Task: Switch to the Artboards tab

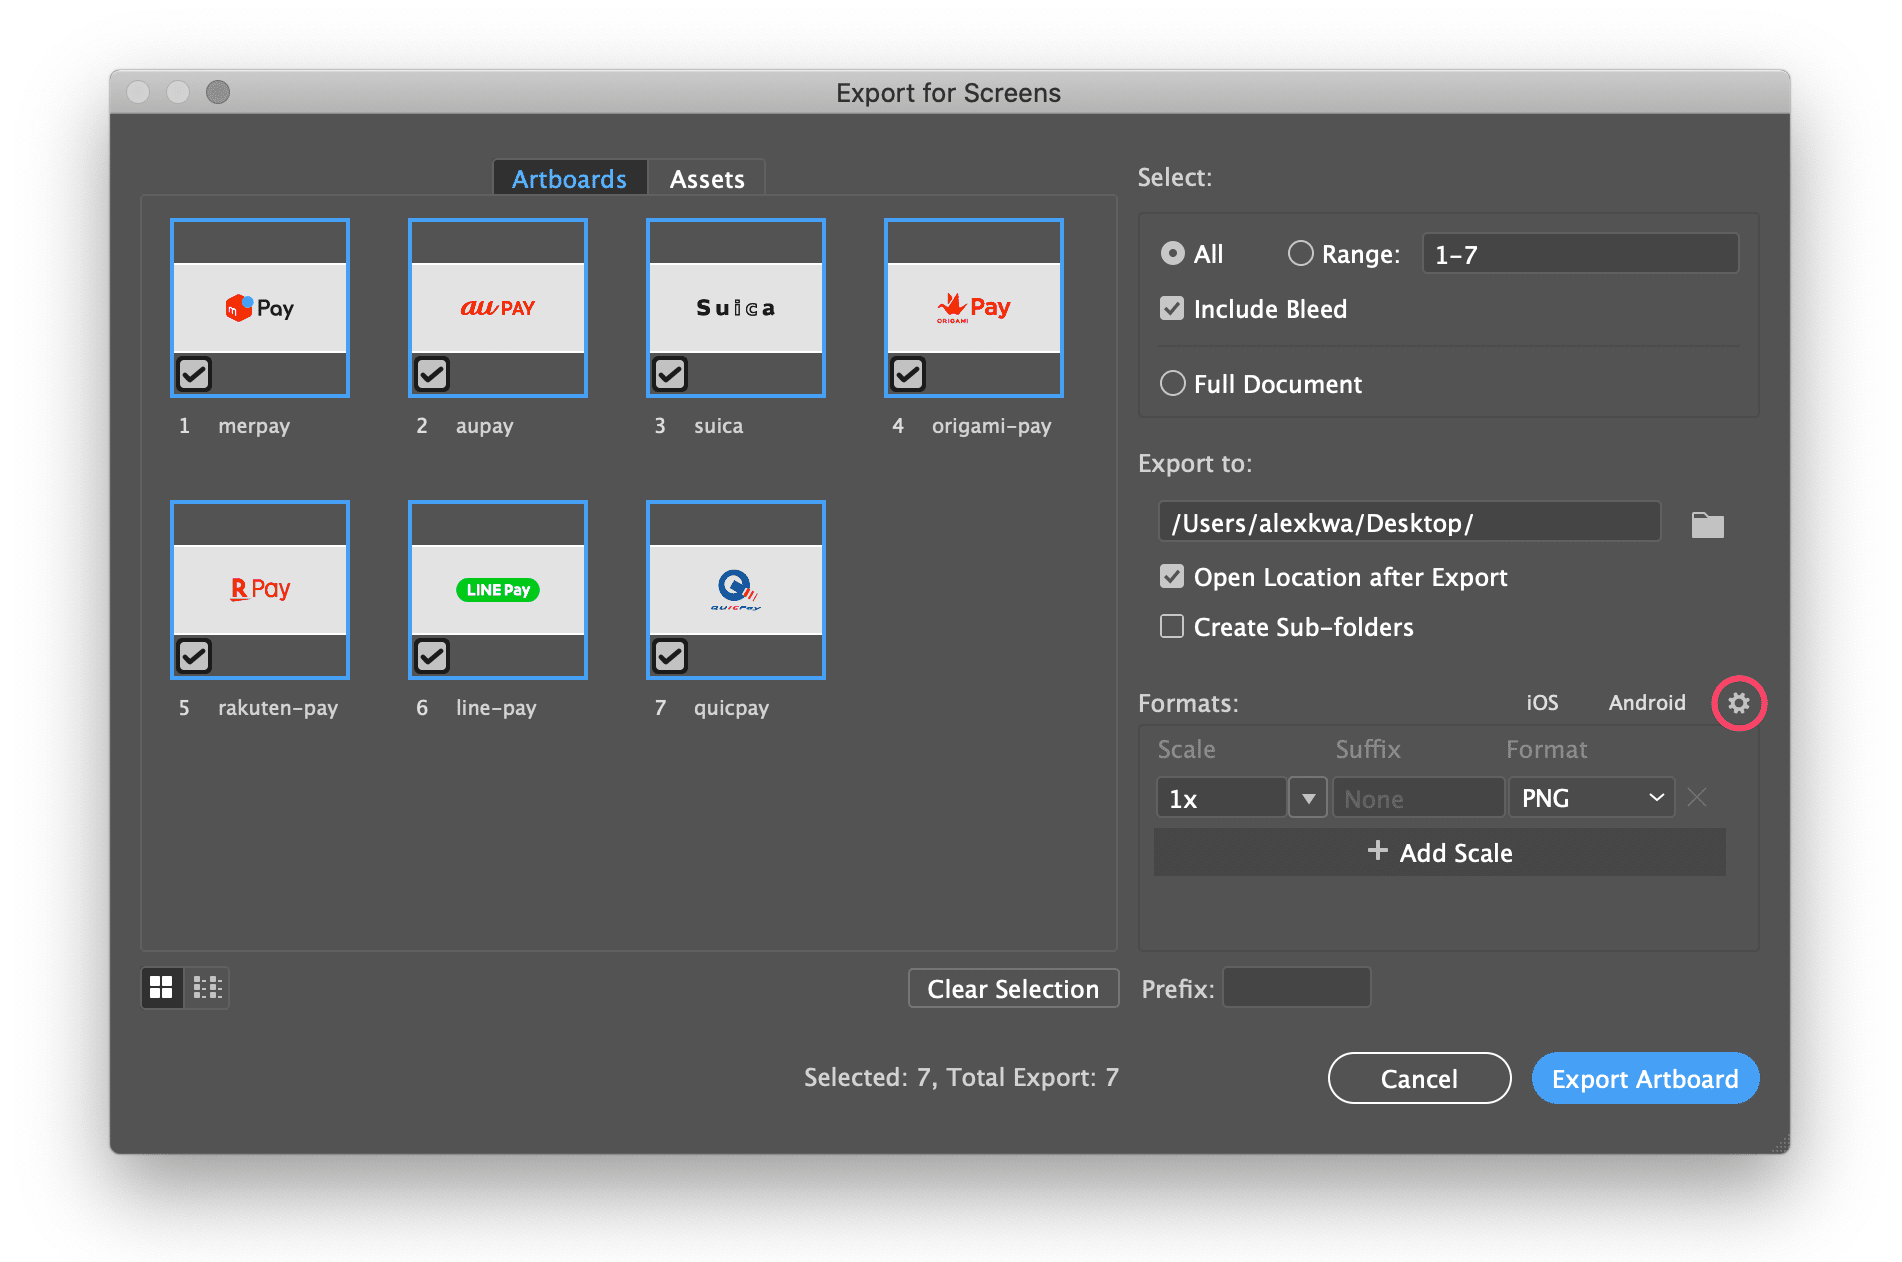Action: [569, 179]
